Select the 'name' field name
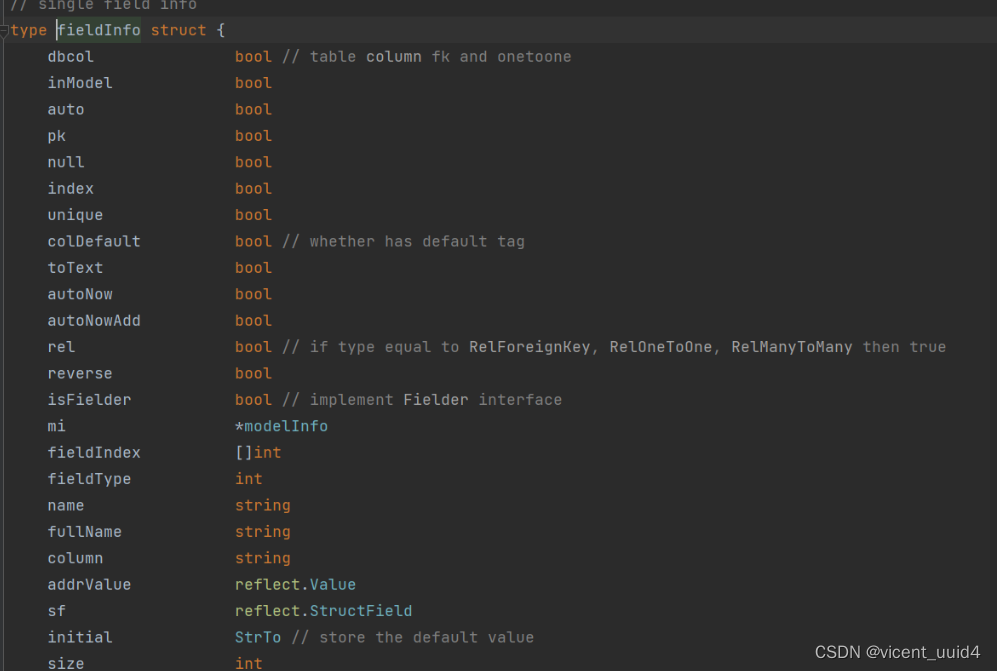The width and height of the screenshot is (997, 671). tap(65, 506)
